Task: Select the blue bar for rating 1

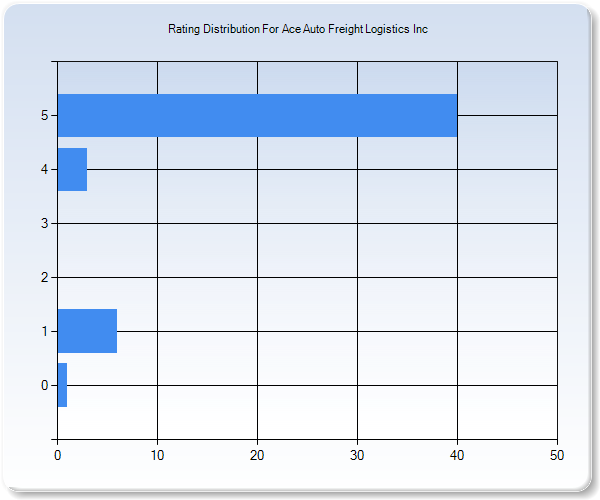Action: point(87,331)
